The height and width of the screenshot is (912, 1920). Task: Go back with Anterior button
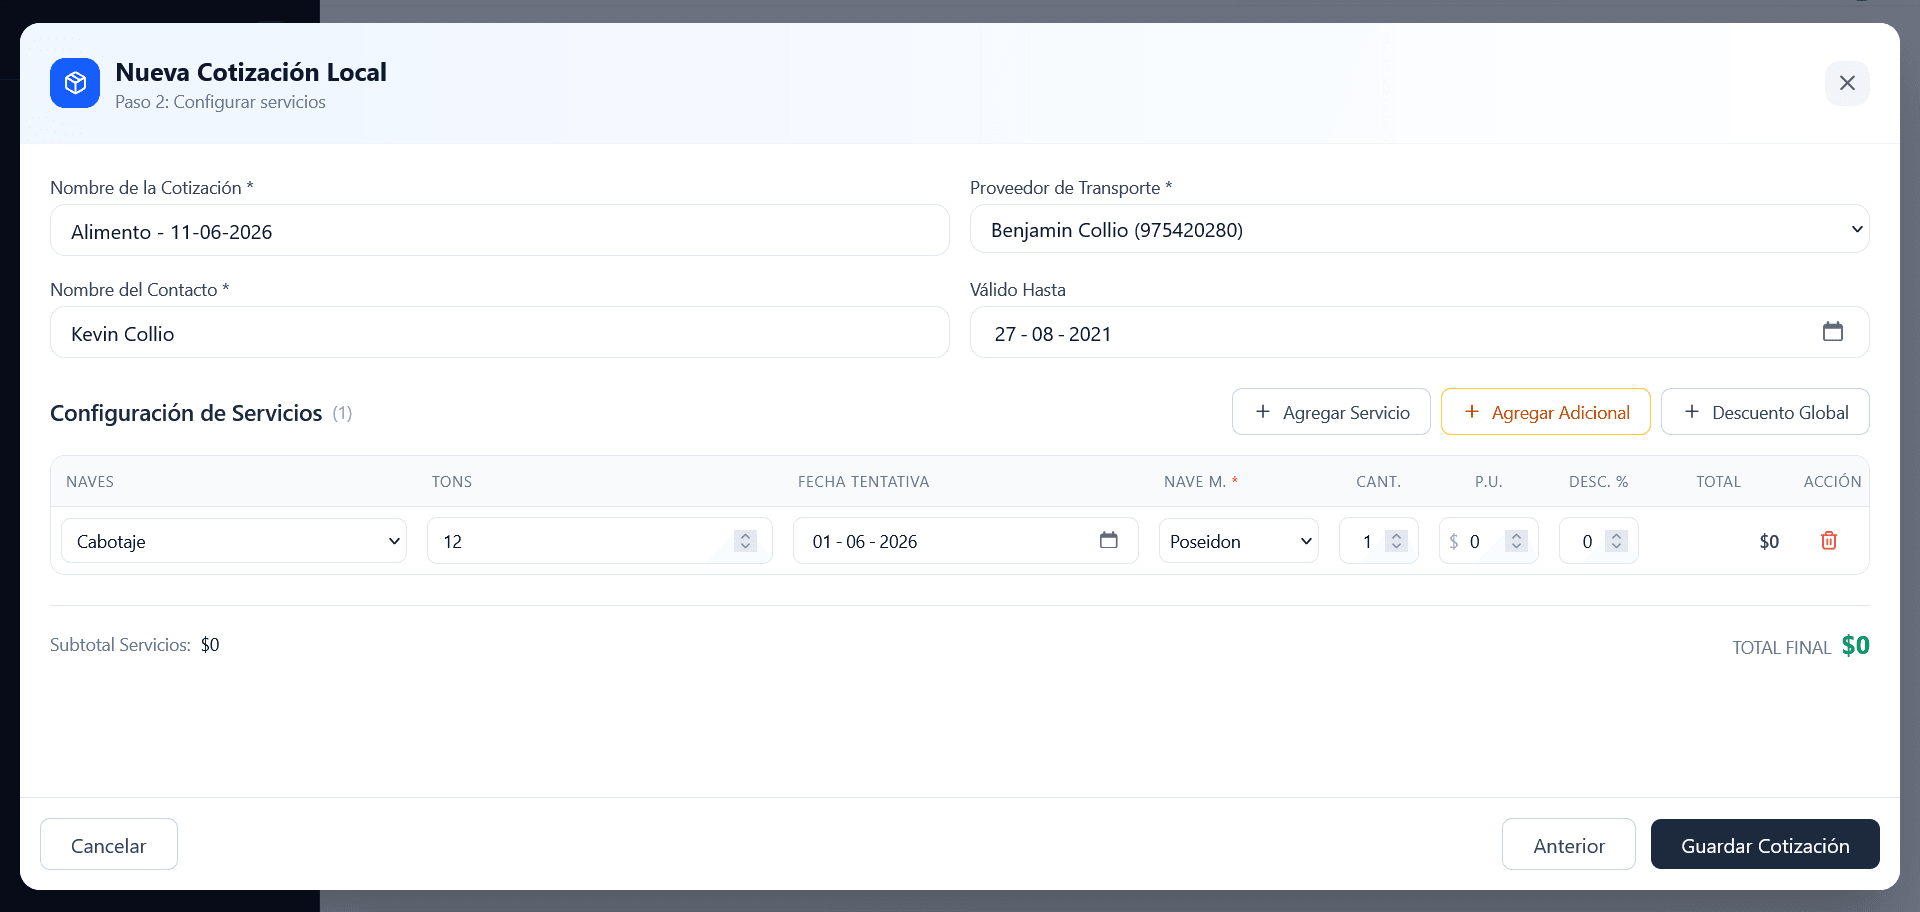[x=1569, y=844]
